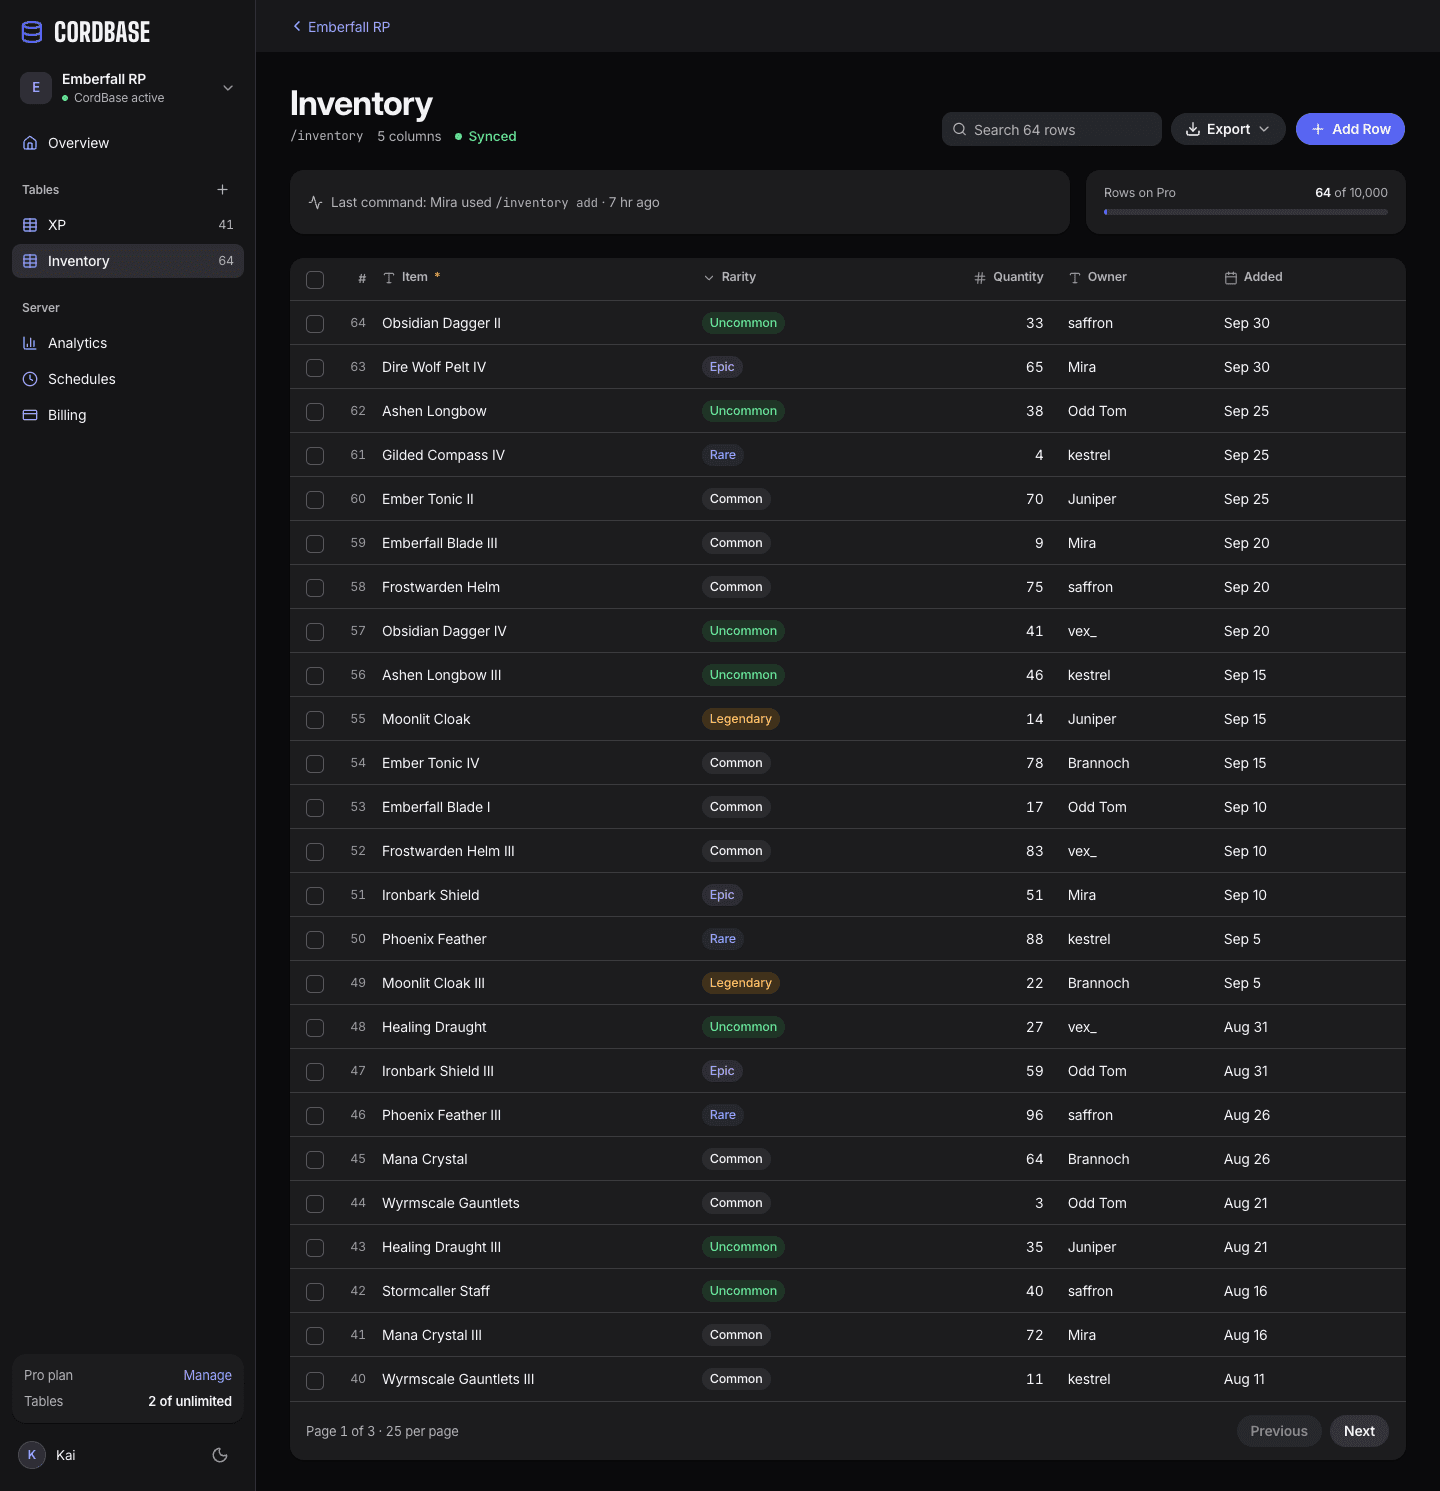
Task: Open the Rarity column header dropdown
Action: click(x=730, y=277)
